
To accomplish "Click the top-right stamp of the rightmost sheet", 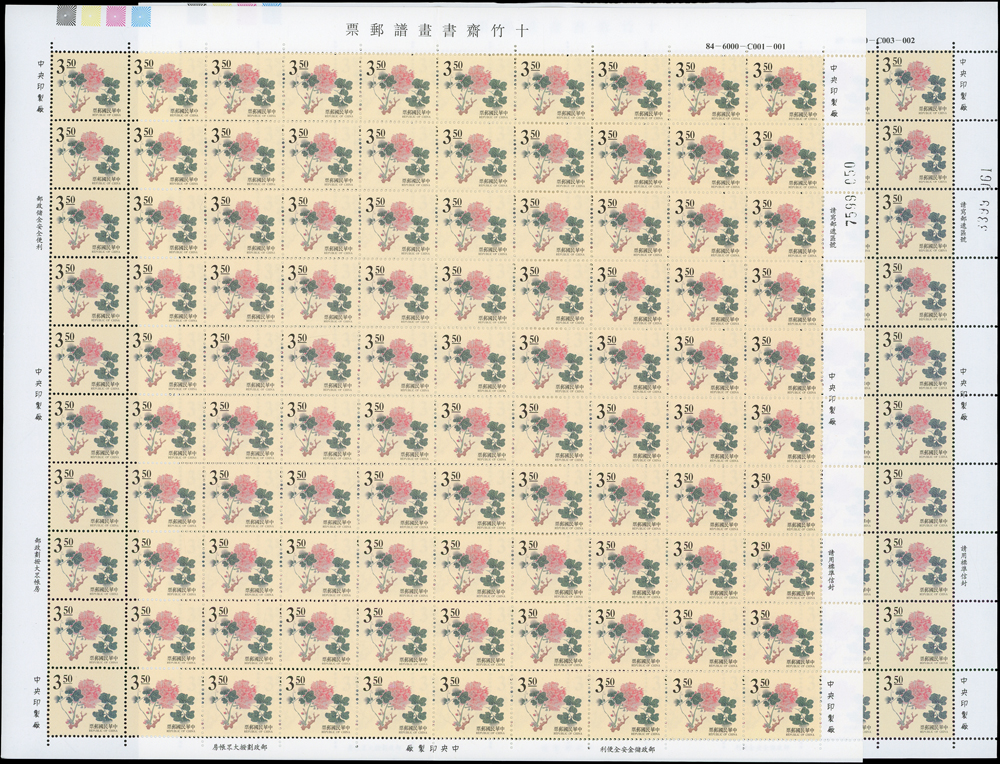I will pos(911,86).
